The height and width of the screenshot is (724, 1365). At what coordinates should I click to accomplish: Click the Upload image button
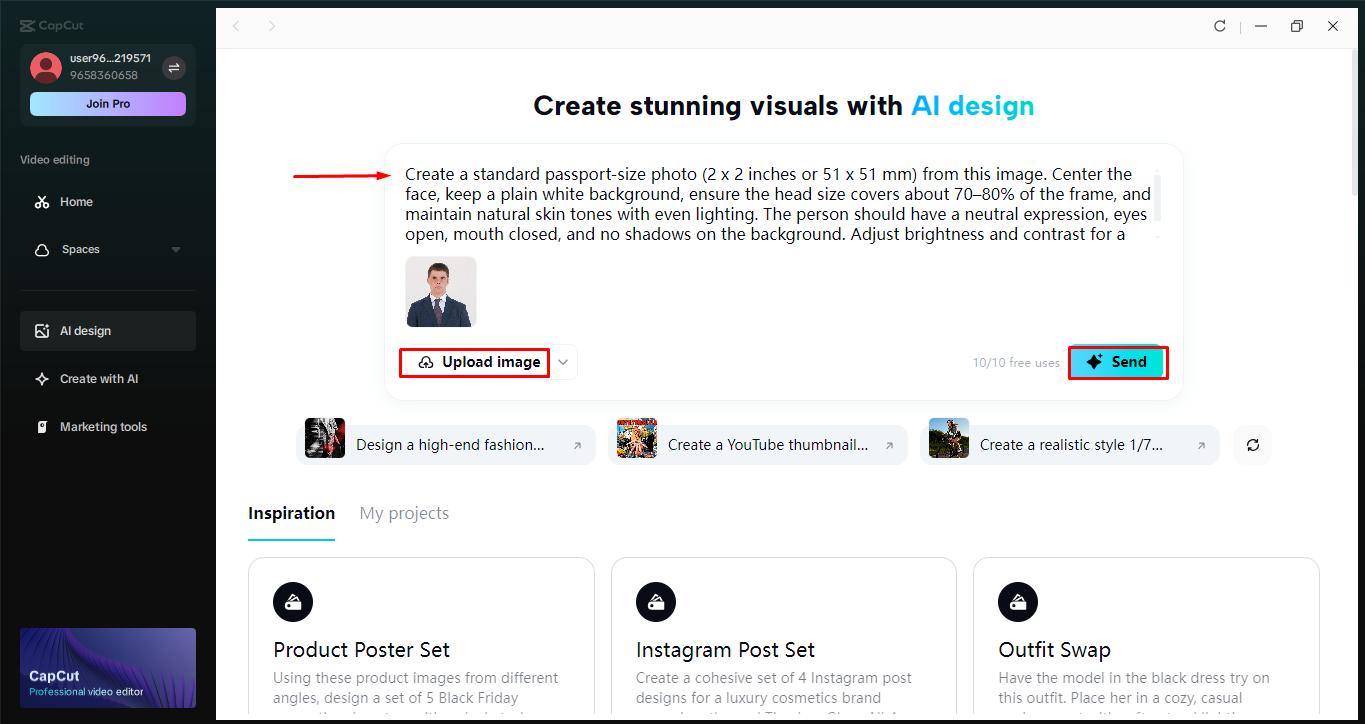[474, 362]
